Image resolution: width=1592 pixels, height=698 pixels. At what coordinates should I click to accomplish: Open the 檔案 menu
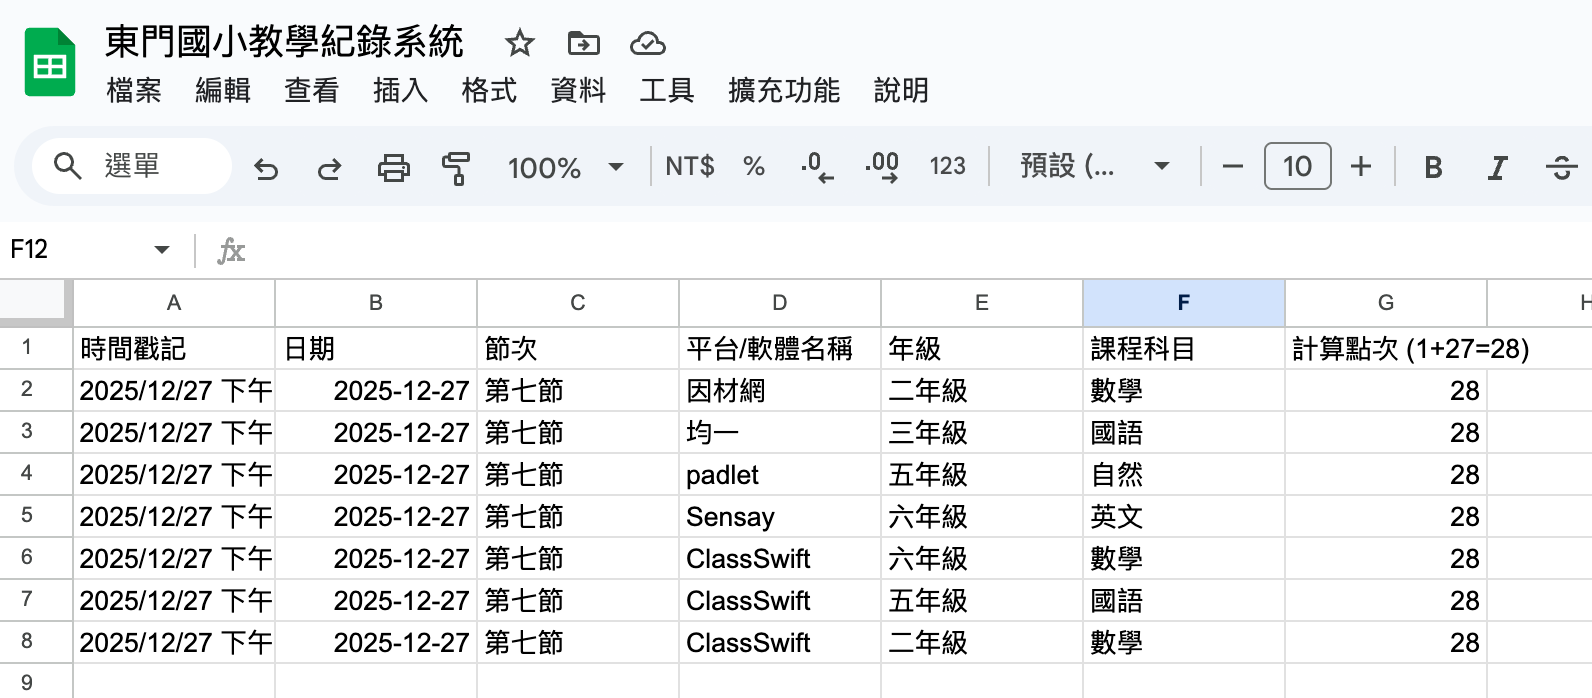tap(134, 90)
